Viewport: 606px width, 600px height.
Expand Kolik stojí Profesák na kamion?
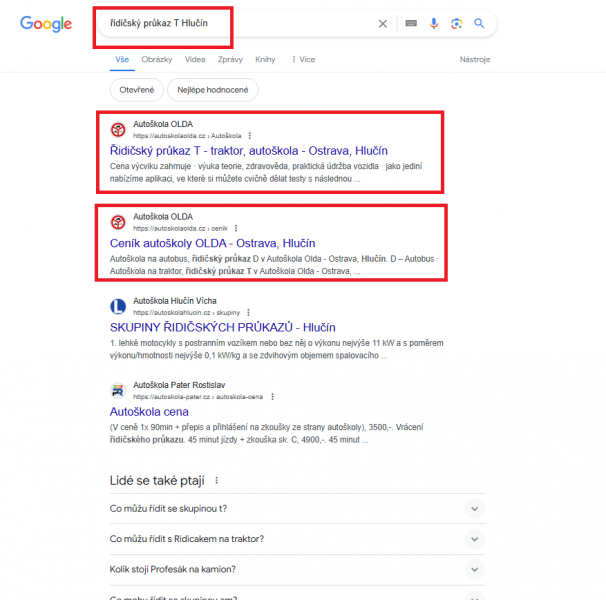pos(297,569)
